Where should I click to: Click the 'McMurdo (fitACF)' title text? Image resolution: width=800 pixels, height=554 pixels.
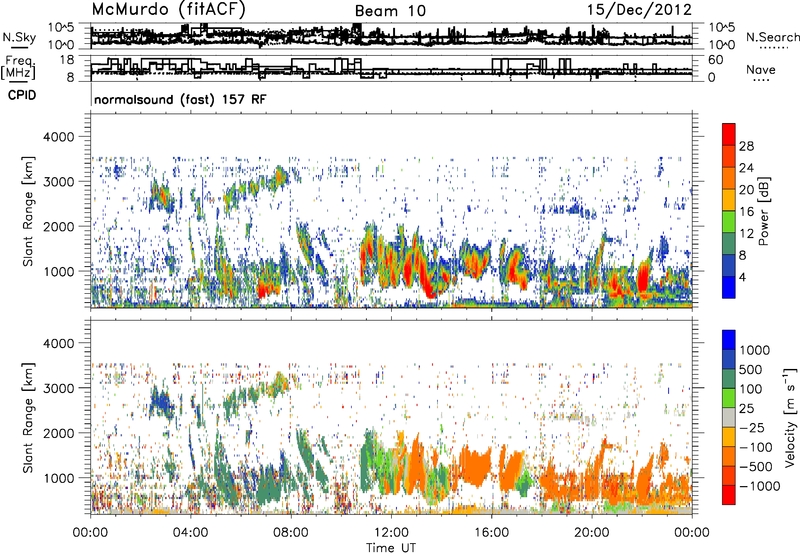point(168,10)
